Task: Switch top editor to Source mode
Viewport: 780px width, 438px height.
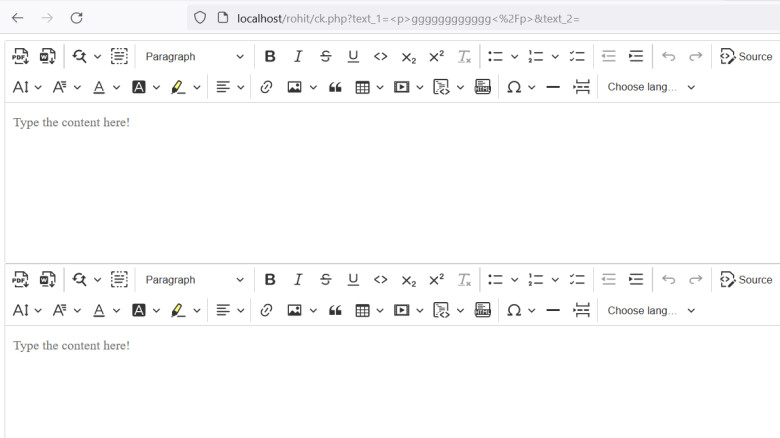Action: (746, 56)
